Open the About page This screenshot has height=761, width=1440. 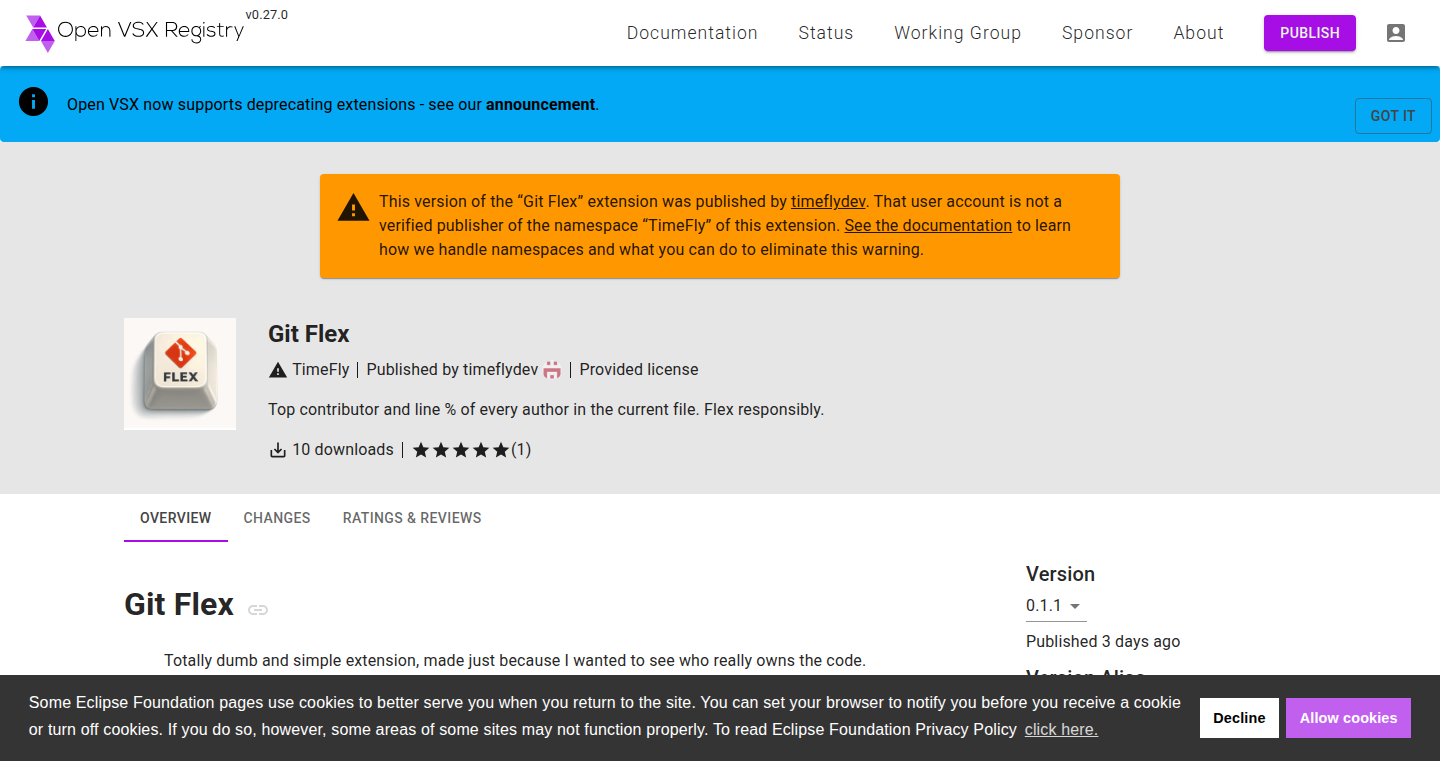pos(1198,33)
